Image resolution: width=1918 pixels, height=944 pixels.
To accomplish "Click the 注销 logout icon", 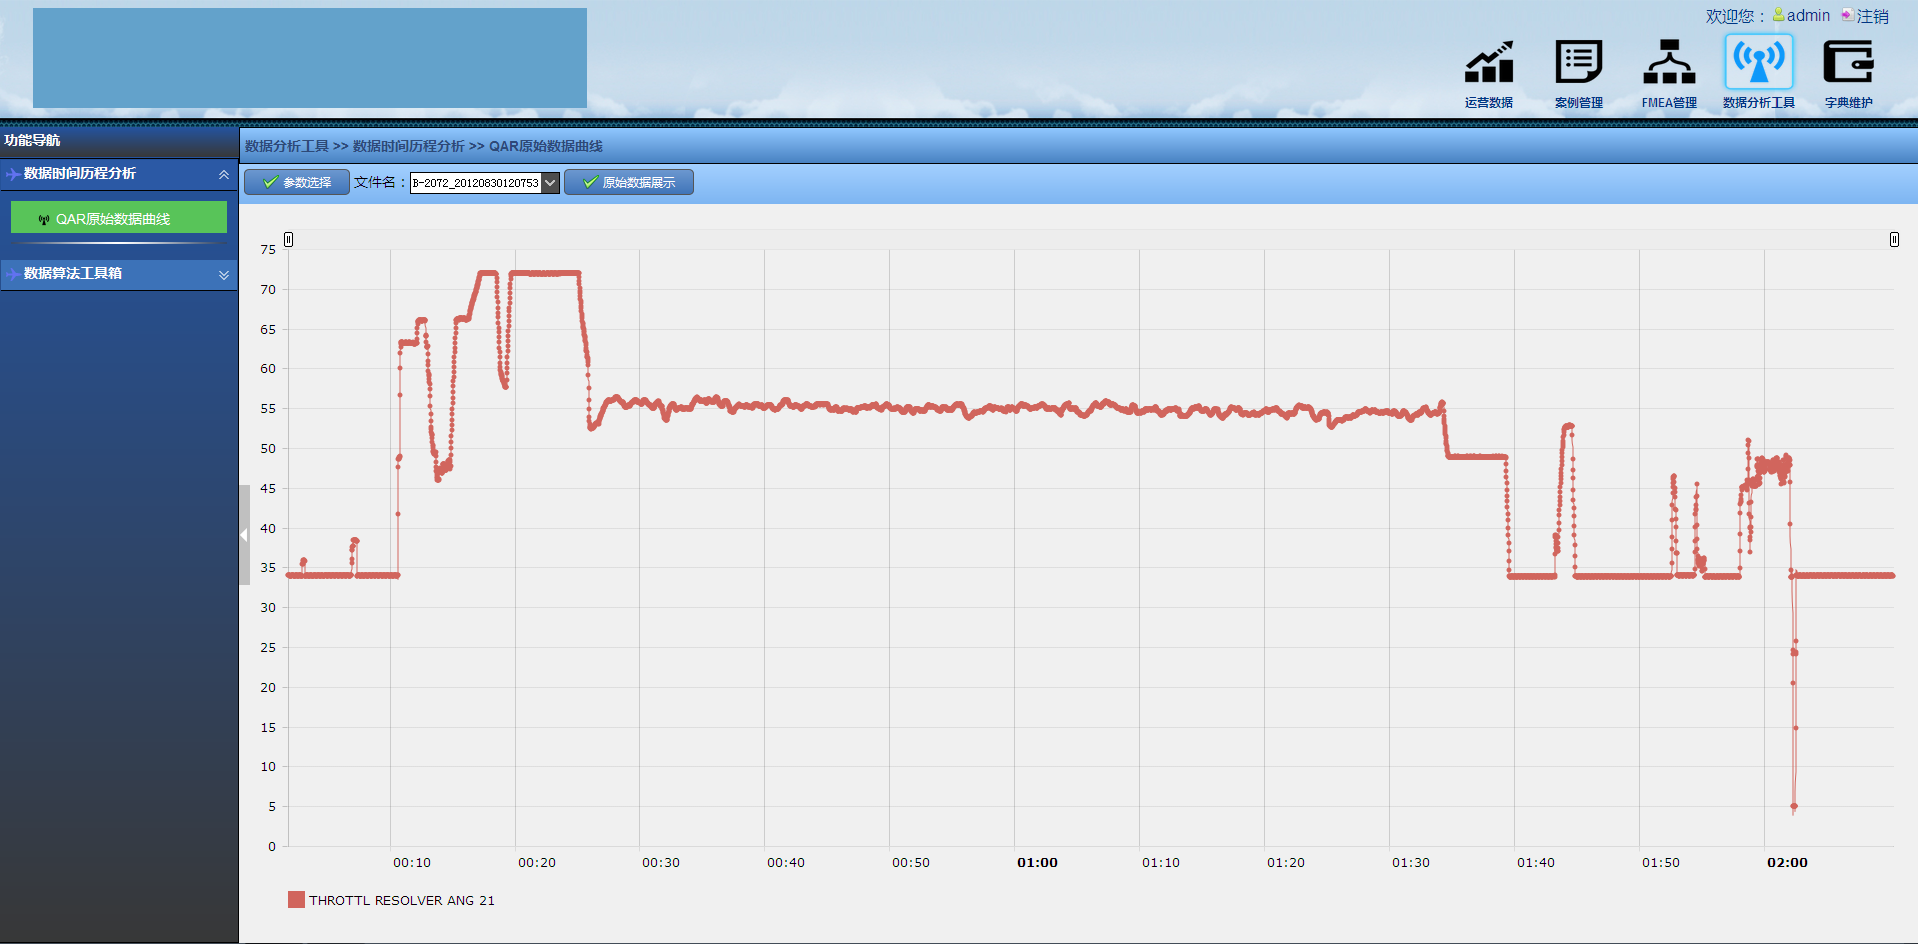I will [1847, 15].
